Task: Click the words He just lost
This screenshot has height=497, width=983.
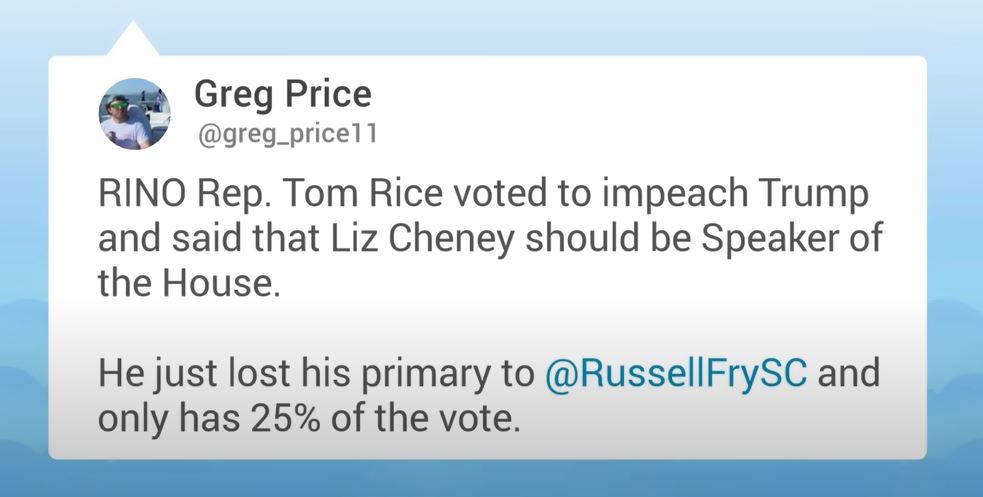Action: pos(194,374)
